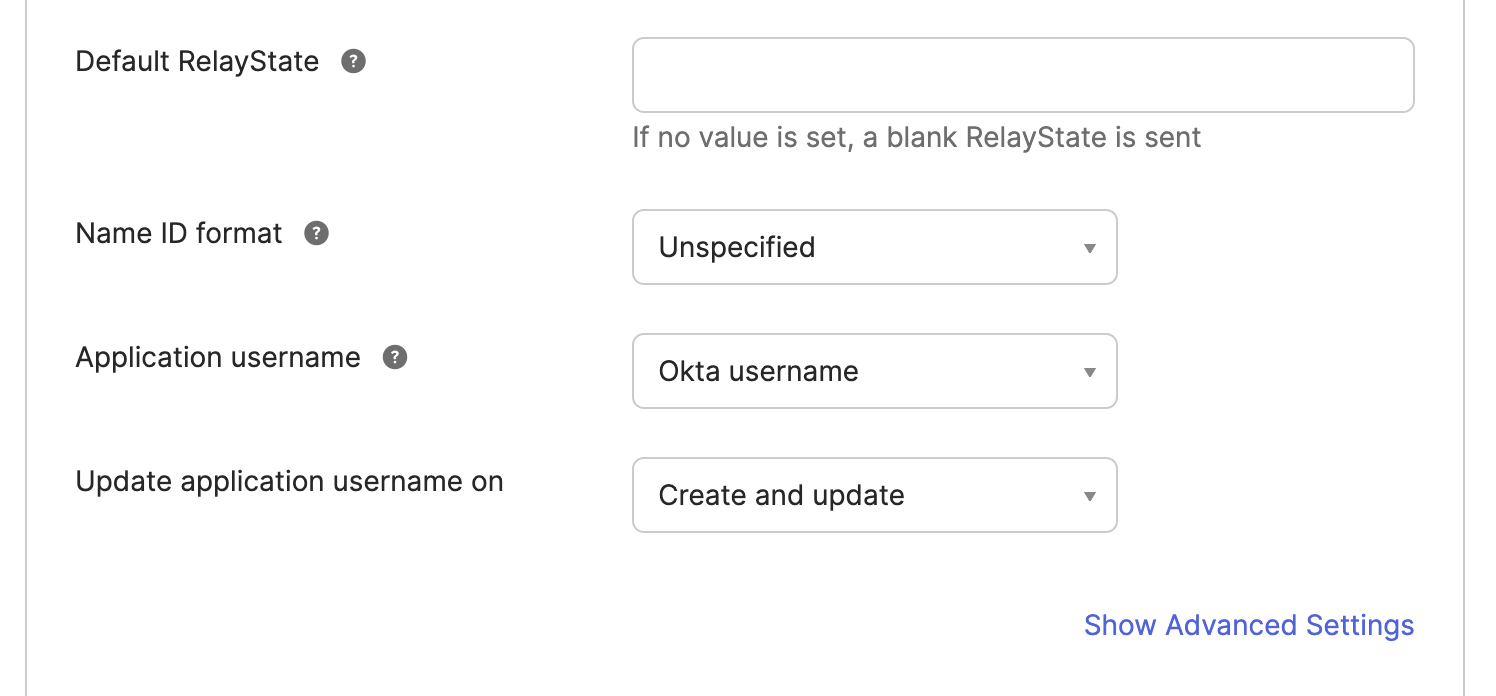Click the 'Update application username on' label
1496x696 pixels.
coord(289,482)
